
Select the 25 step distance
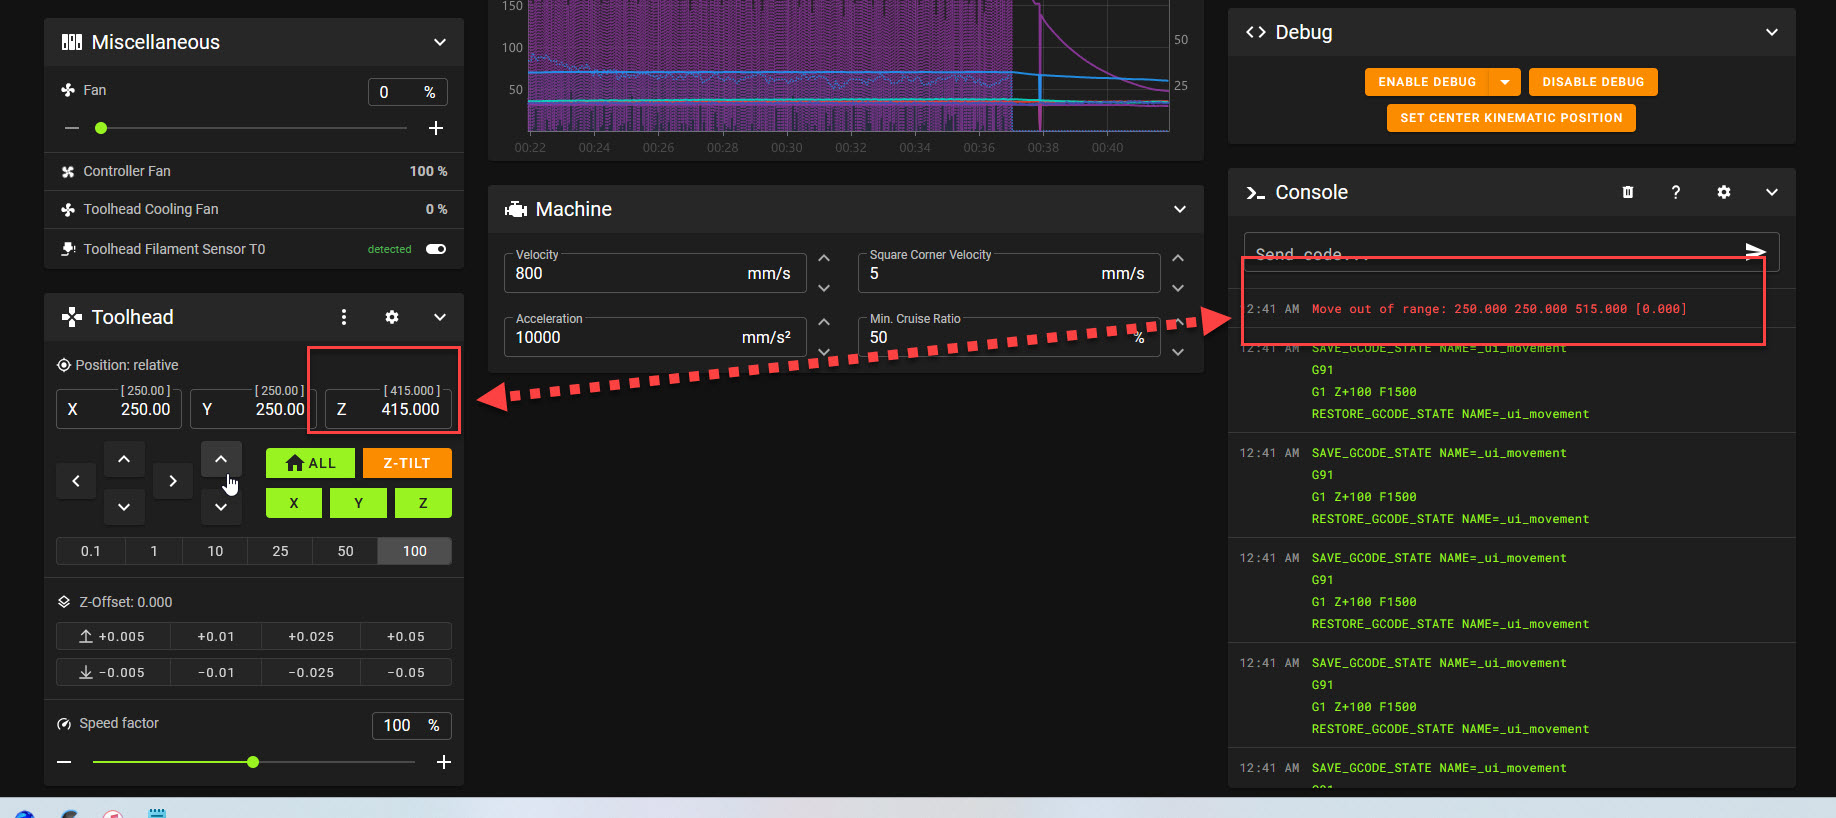click(x=280, y=551)
